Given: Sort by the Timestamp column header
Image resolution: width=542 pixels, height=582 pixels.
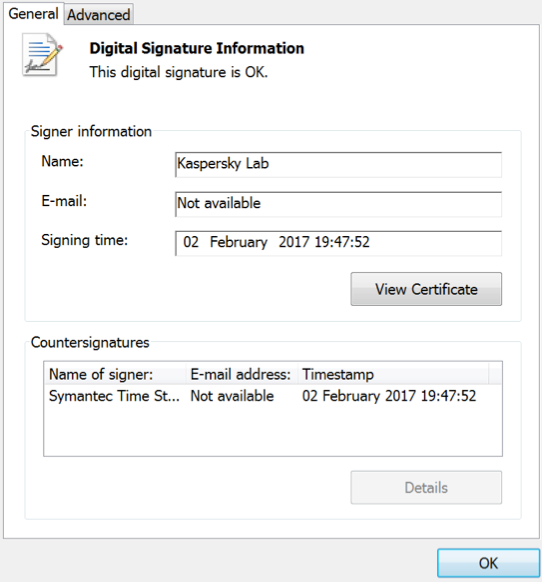Looking at the screenshot, I should 394,374.
